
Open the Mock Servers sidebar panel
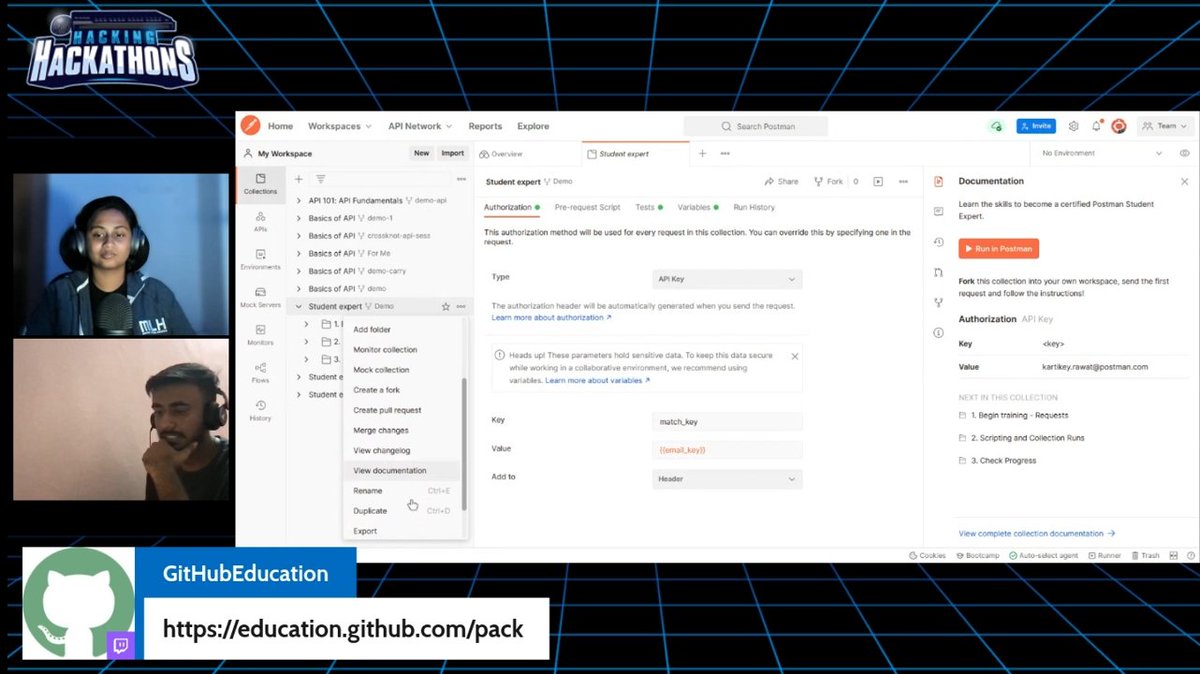pyautogui.click(x=260, y=297)
